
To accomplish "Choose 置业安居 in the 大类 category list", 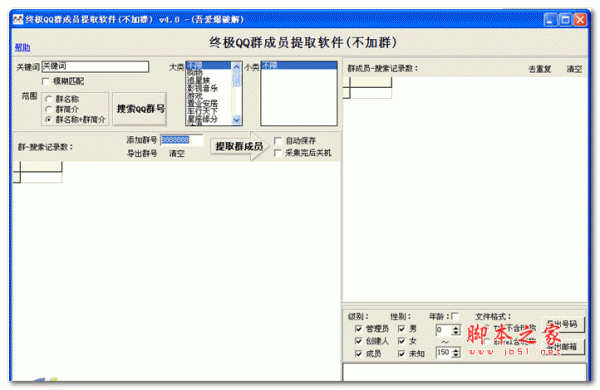I will coord(209,103).
